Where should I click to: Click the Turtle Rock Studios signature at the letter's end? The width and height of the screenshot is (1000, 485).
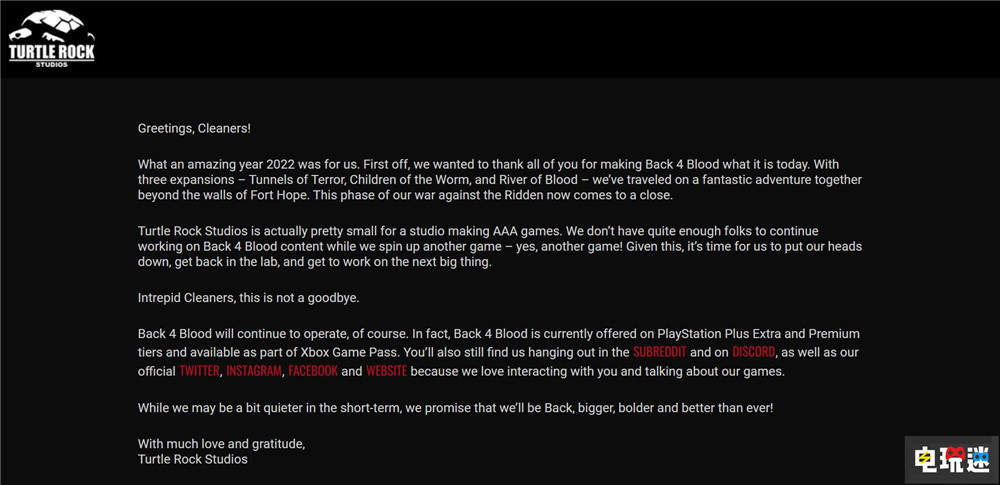[x=192, y=459]
